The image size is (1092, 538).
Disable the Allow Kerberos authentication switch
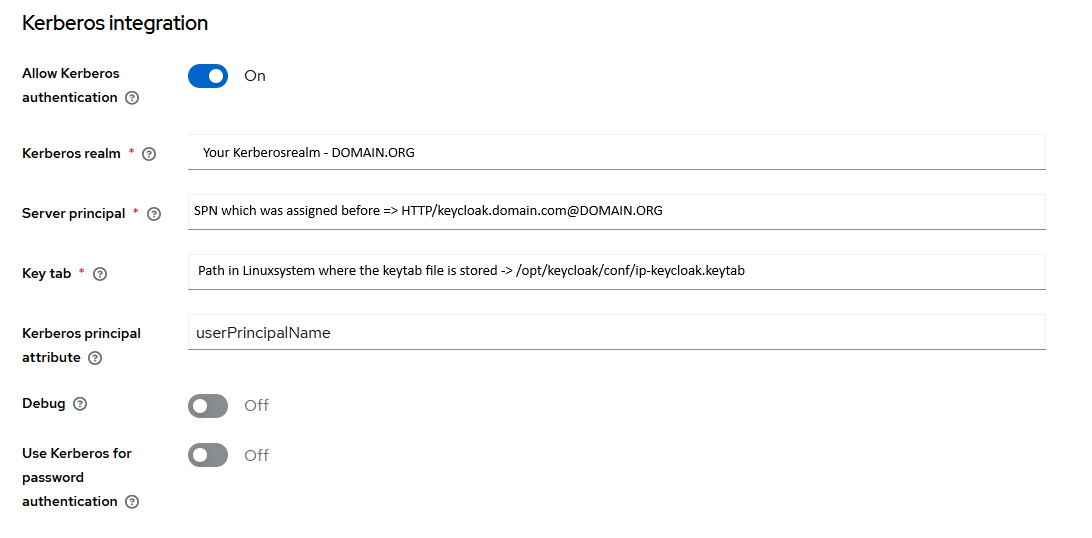click(208, 76)
